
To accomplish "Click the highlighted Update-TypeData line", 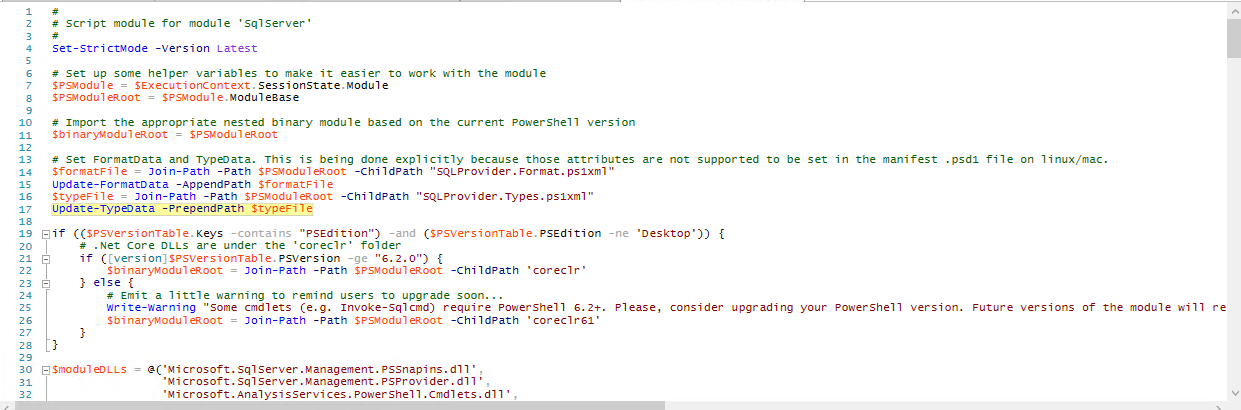I will pyautogui.click(x=182, y=210).
